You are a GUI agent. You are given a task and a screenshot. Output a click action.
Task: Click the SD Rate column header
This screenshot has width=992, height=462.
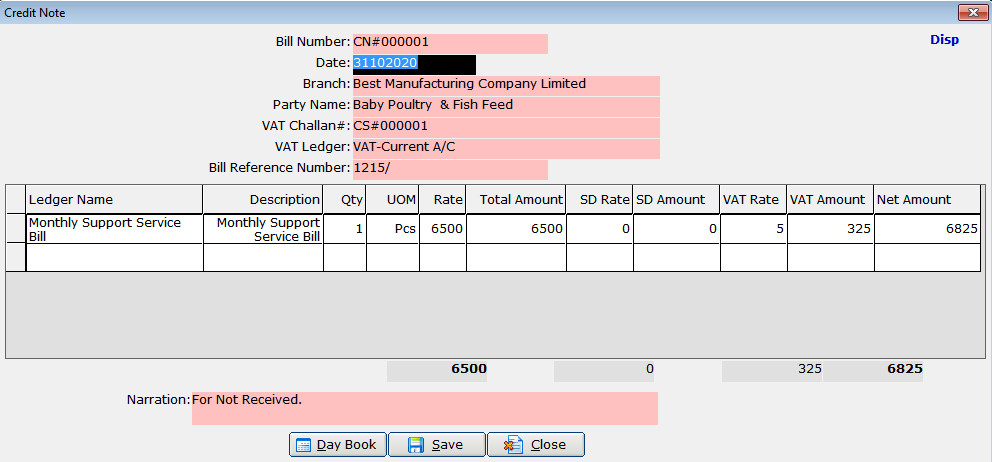(x=600, y=200)
